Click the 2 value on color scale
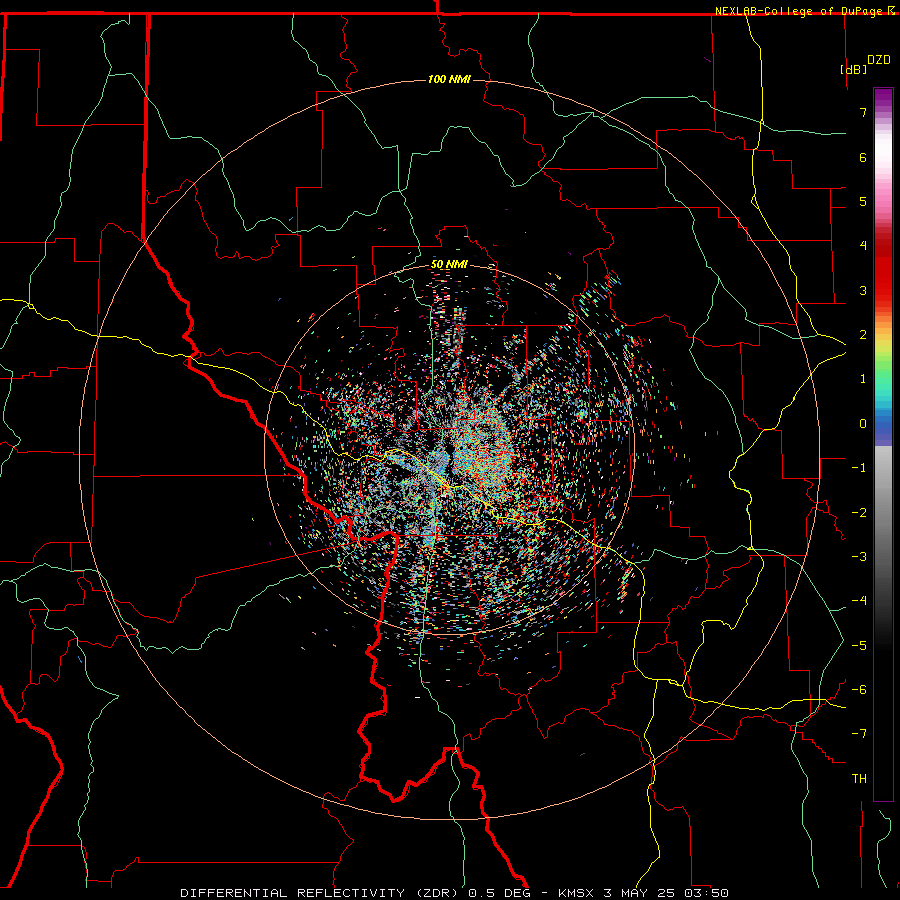This screenshot has height=900, width=900. [x=863, y=335]
